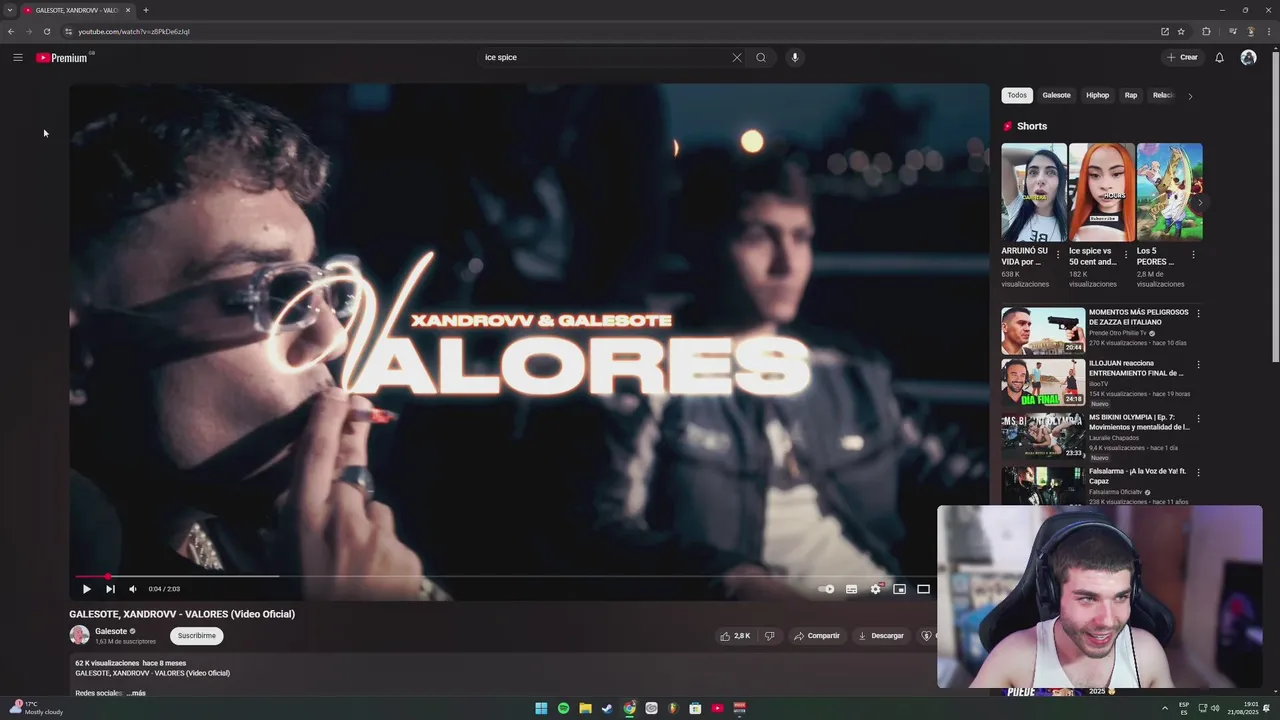Expand description with '...más'
This screenshot has height=720, width=1280.
pos(136,693)
